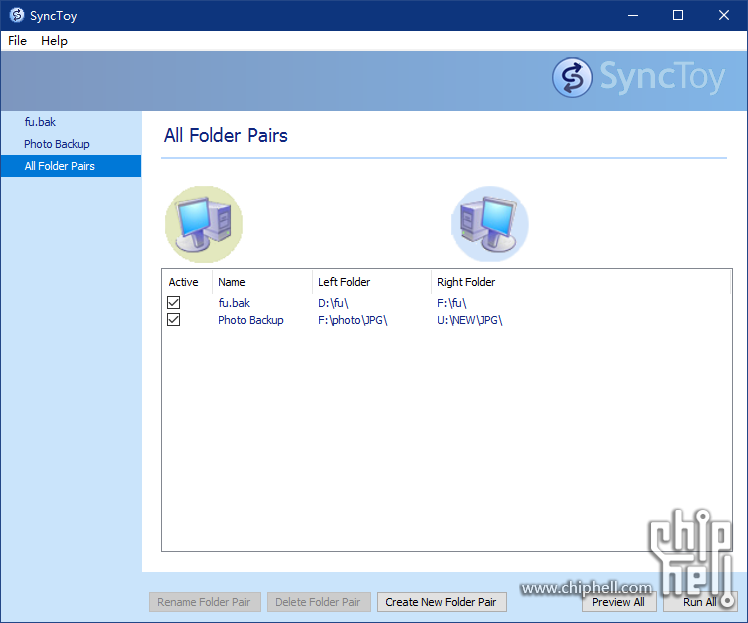Screen dimensions: 748x623
Task: Select the fu.bak name in the table
Action: [234, 303]
